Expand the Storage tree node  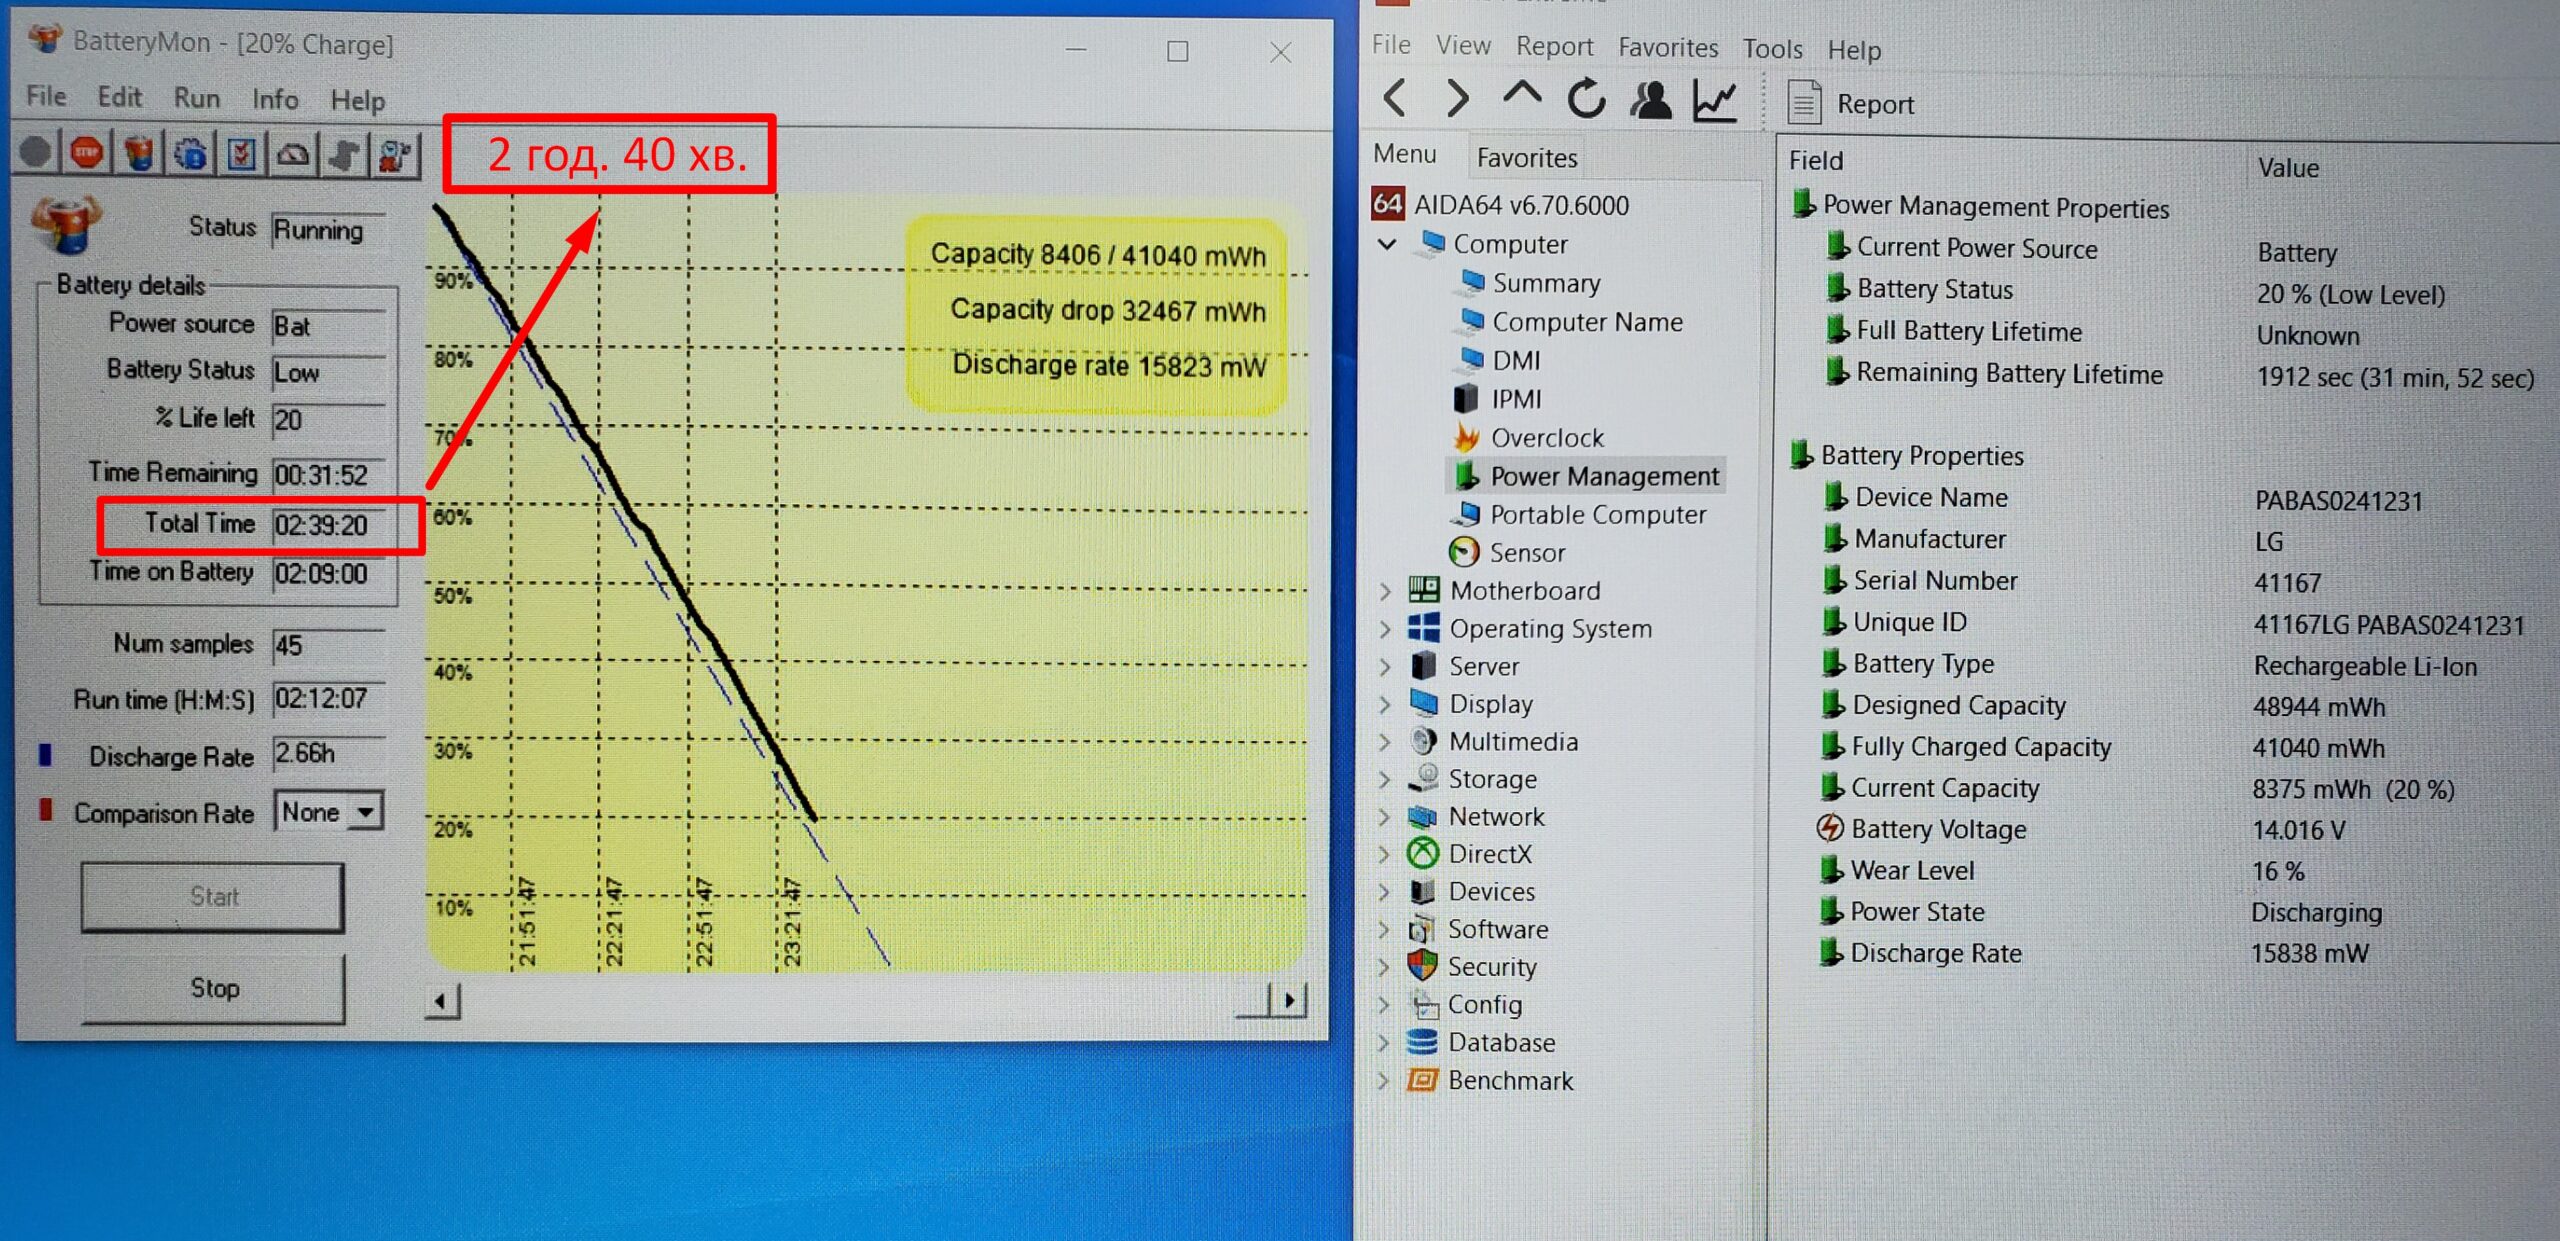pos(1385,779)
